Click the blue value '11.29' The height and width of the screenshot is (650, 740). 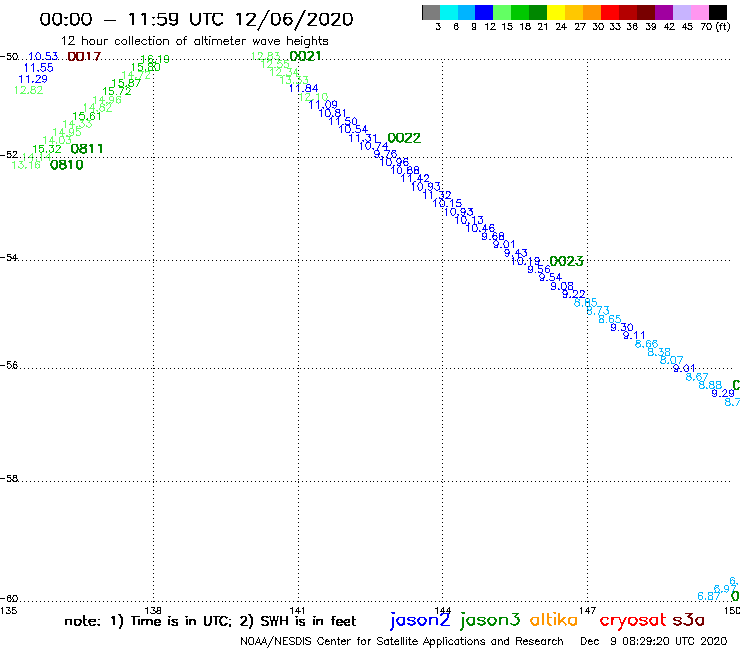[x=33, y=79]
